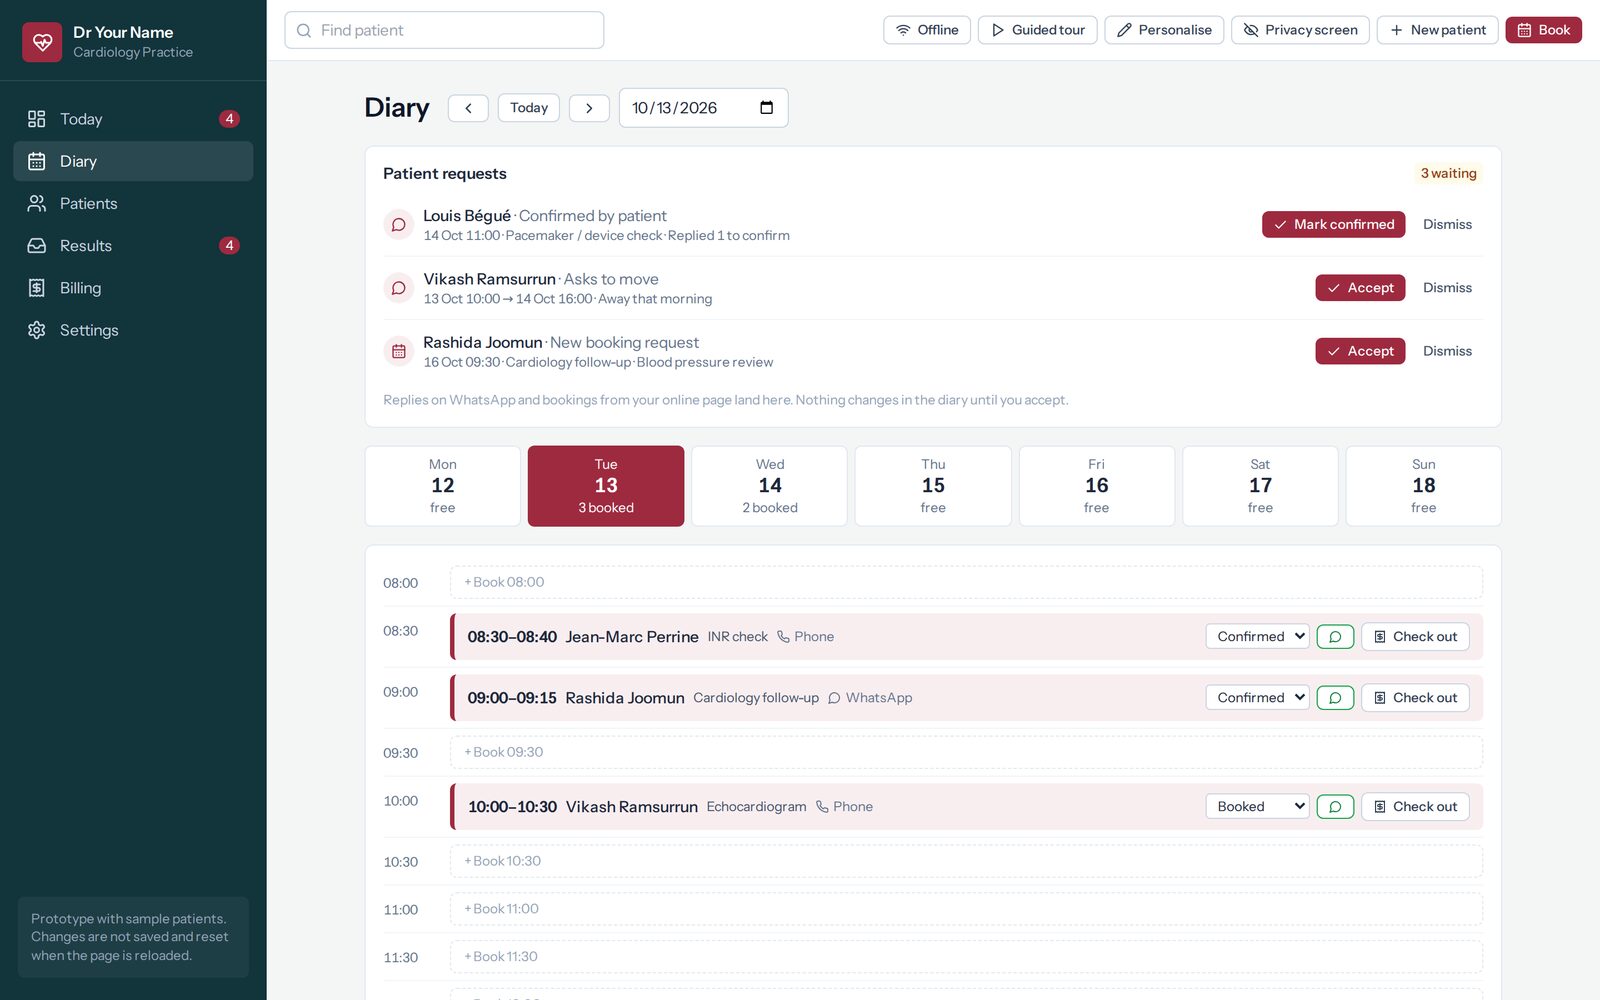Open status dropdown for Rashida Joomun appointment
Viewport: 1600px width, 1000px height.
(1257, 698)
